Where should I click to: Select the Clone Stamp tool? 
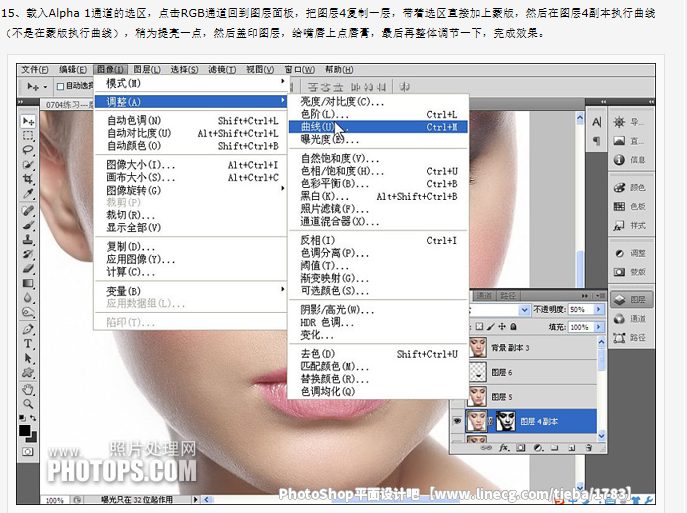coord(28,240)
